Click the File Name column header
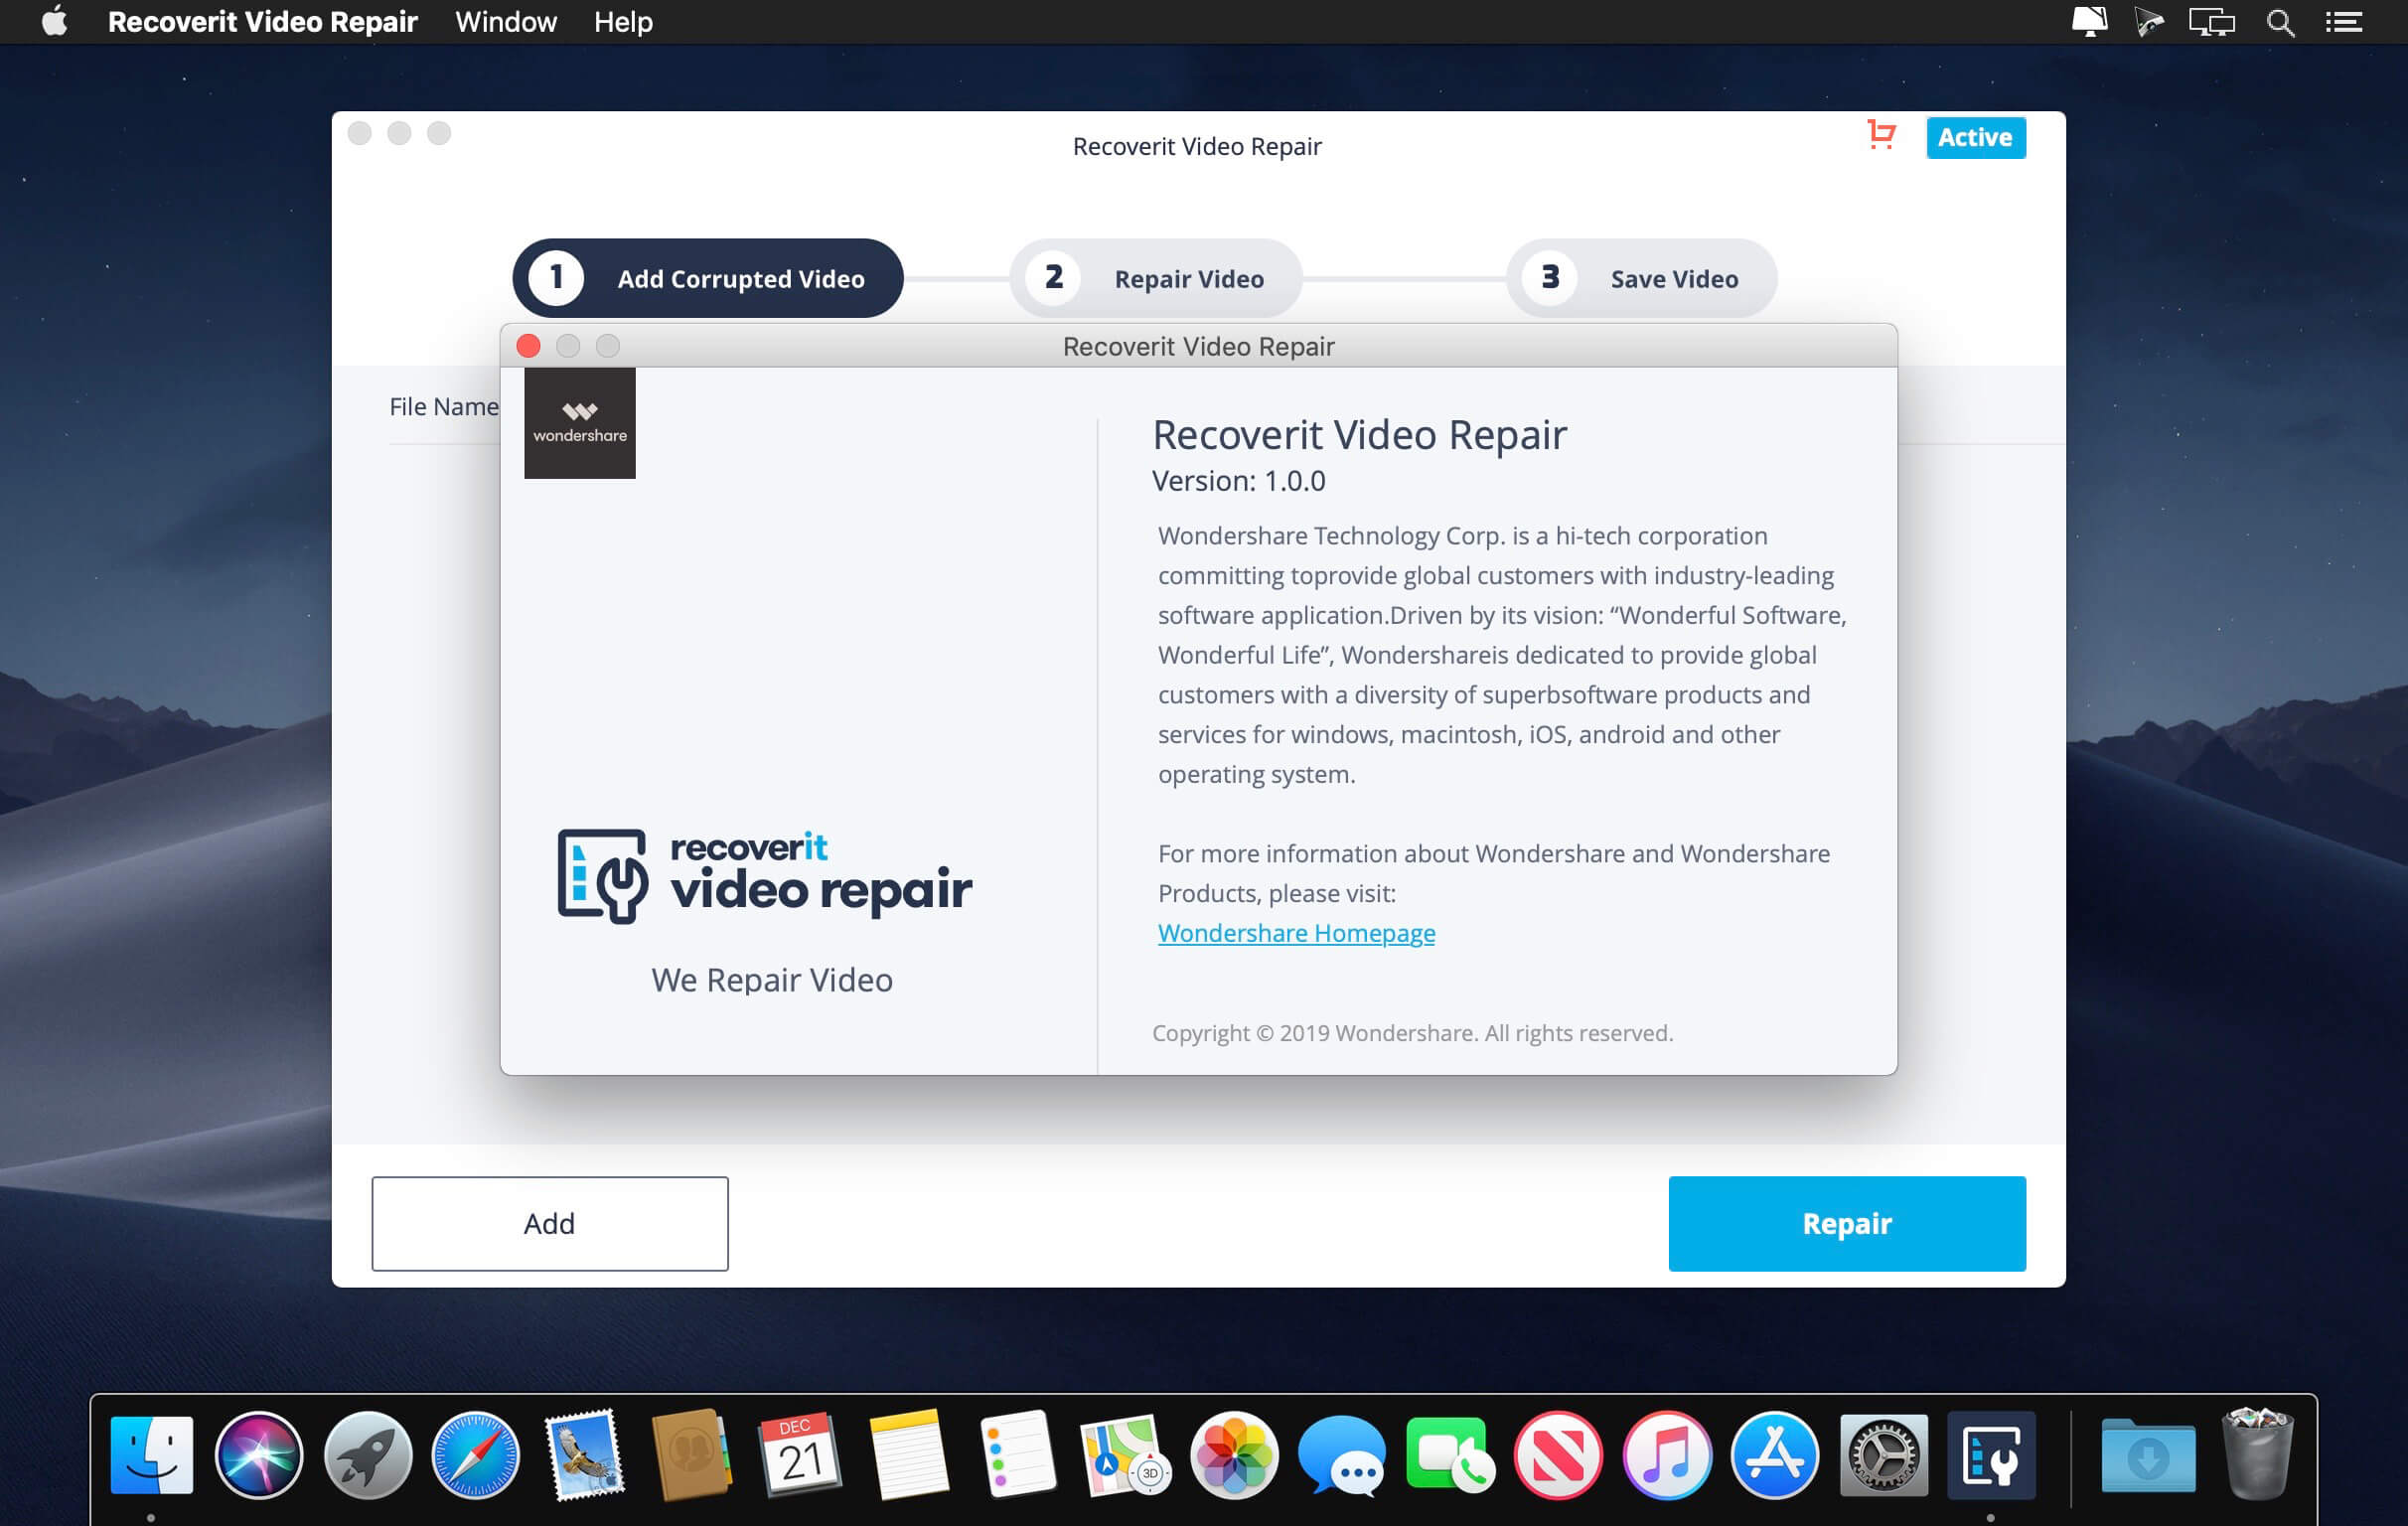This screenshot has height=1526, width=2408. [443, 406]
